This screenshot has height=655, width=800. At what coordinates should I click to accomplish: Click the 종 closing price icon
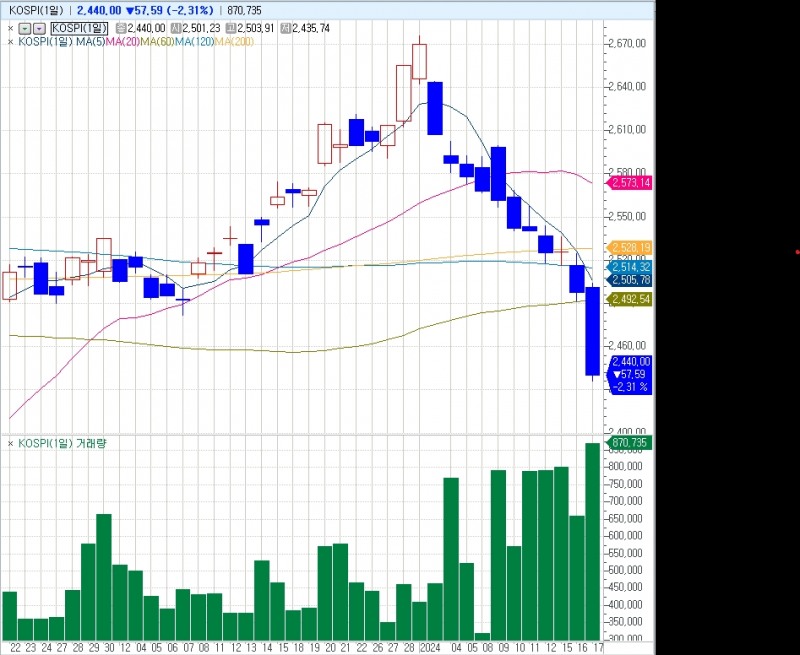[121, 29]
